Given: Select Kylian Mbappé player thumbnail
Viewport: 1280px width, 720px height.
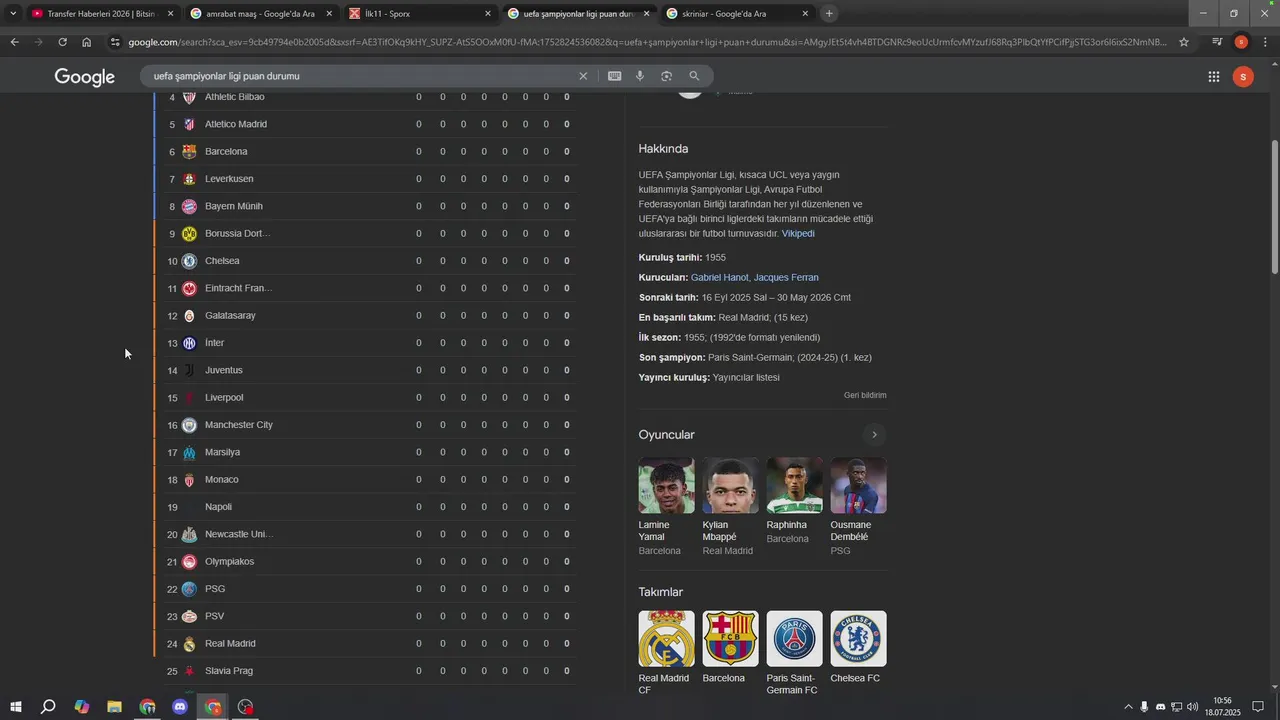Looking at the screenshot, I should pyautogui.click(x=730, y=486).
